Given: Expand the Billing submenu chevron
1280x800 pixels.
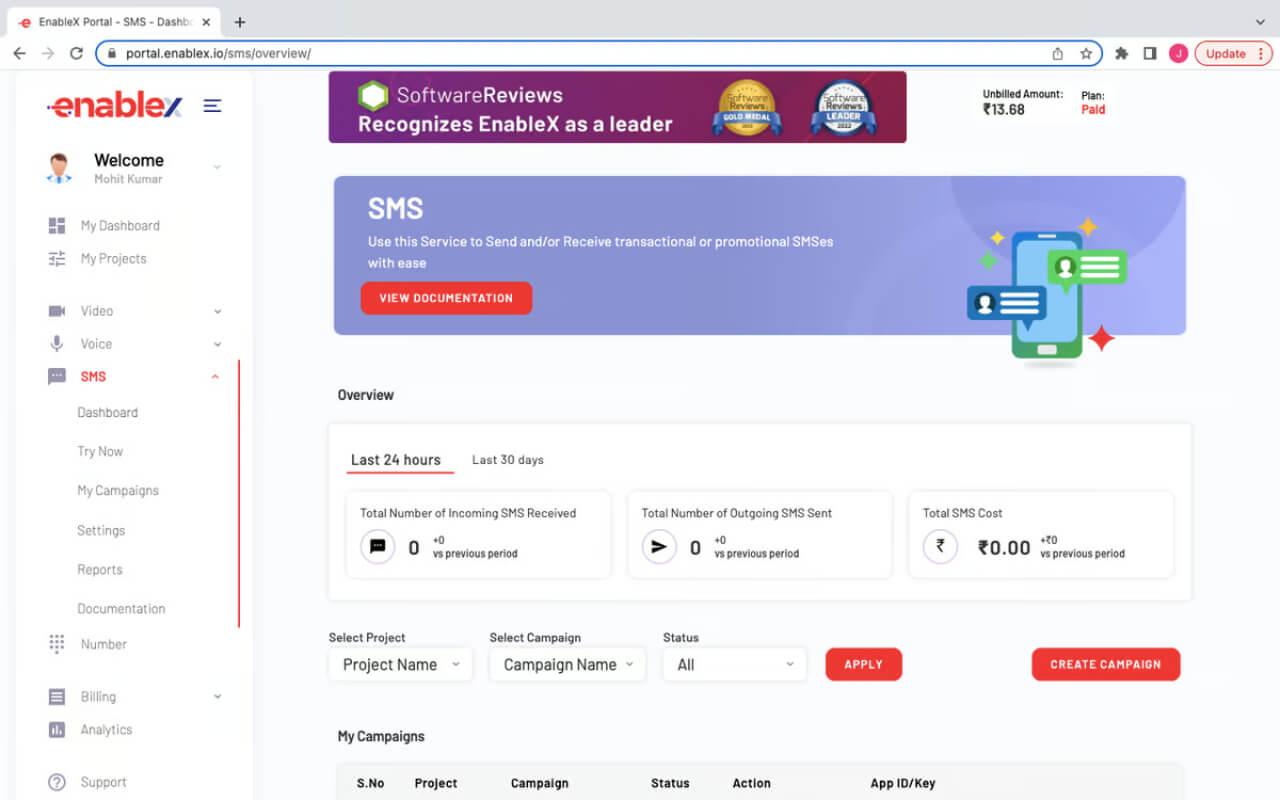Looking at the screenshot, I should click(217, 697).
